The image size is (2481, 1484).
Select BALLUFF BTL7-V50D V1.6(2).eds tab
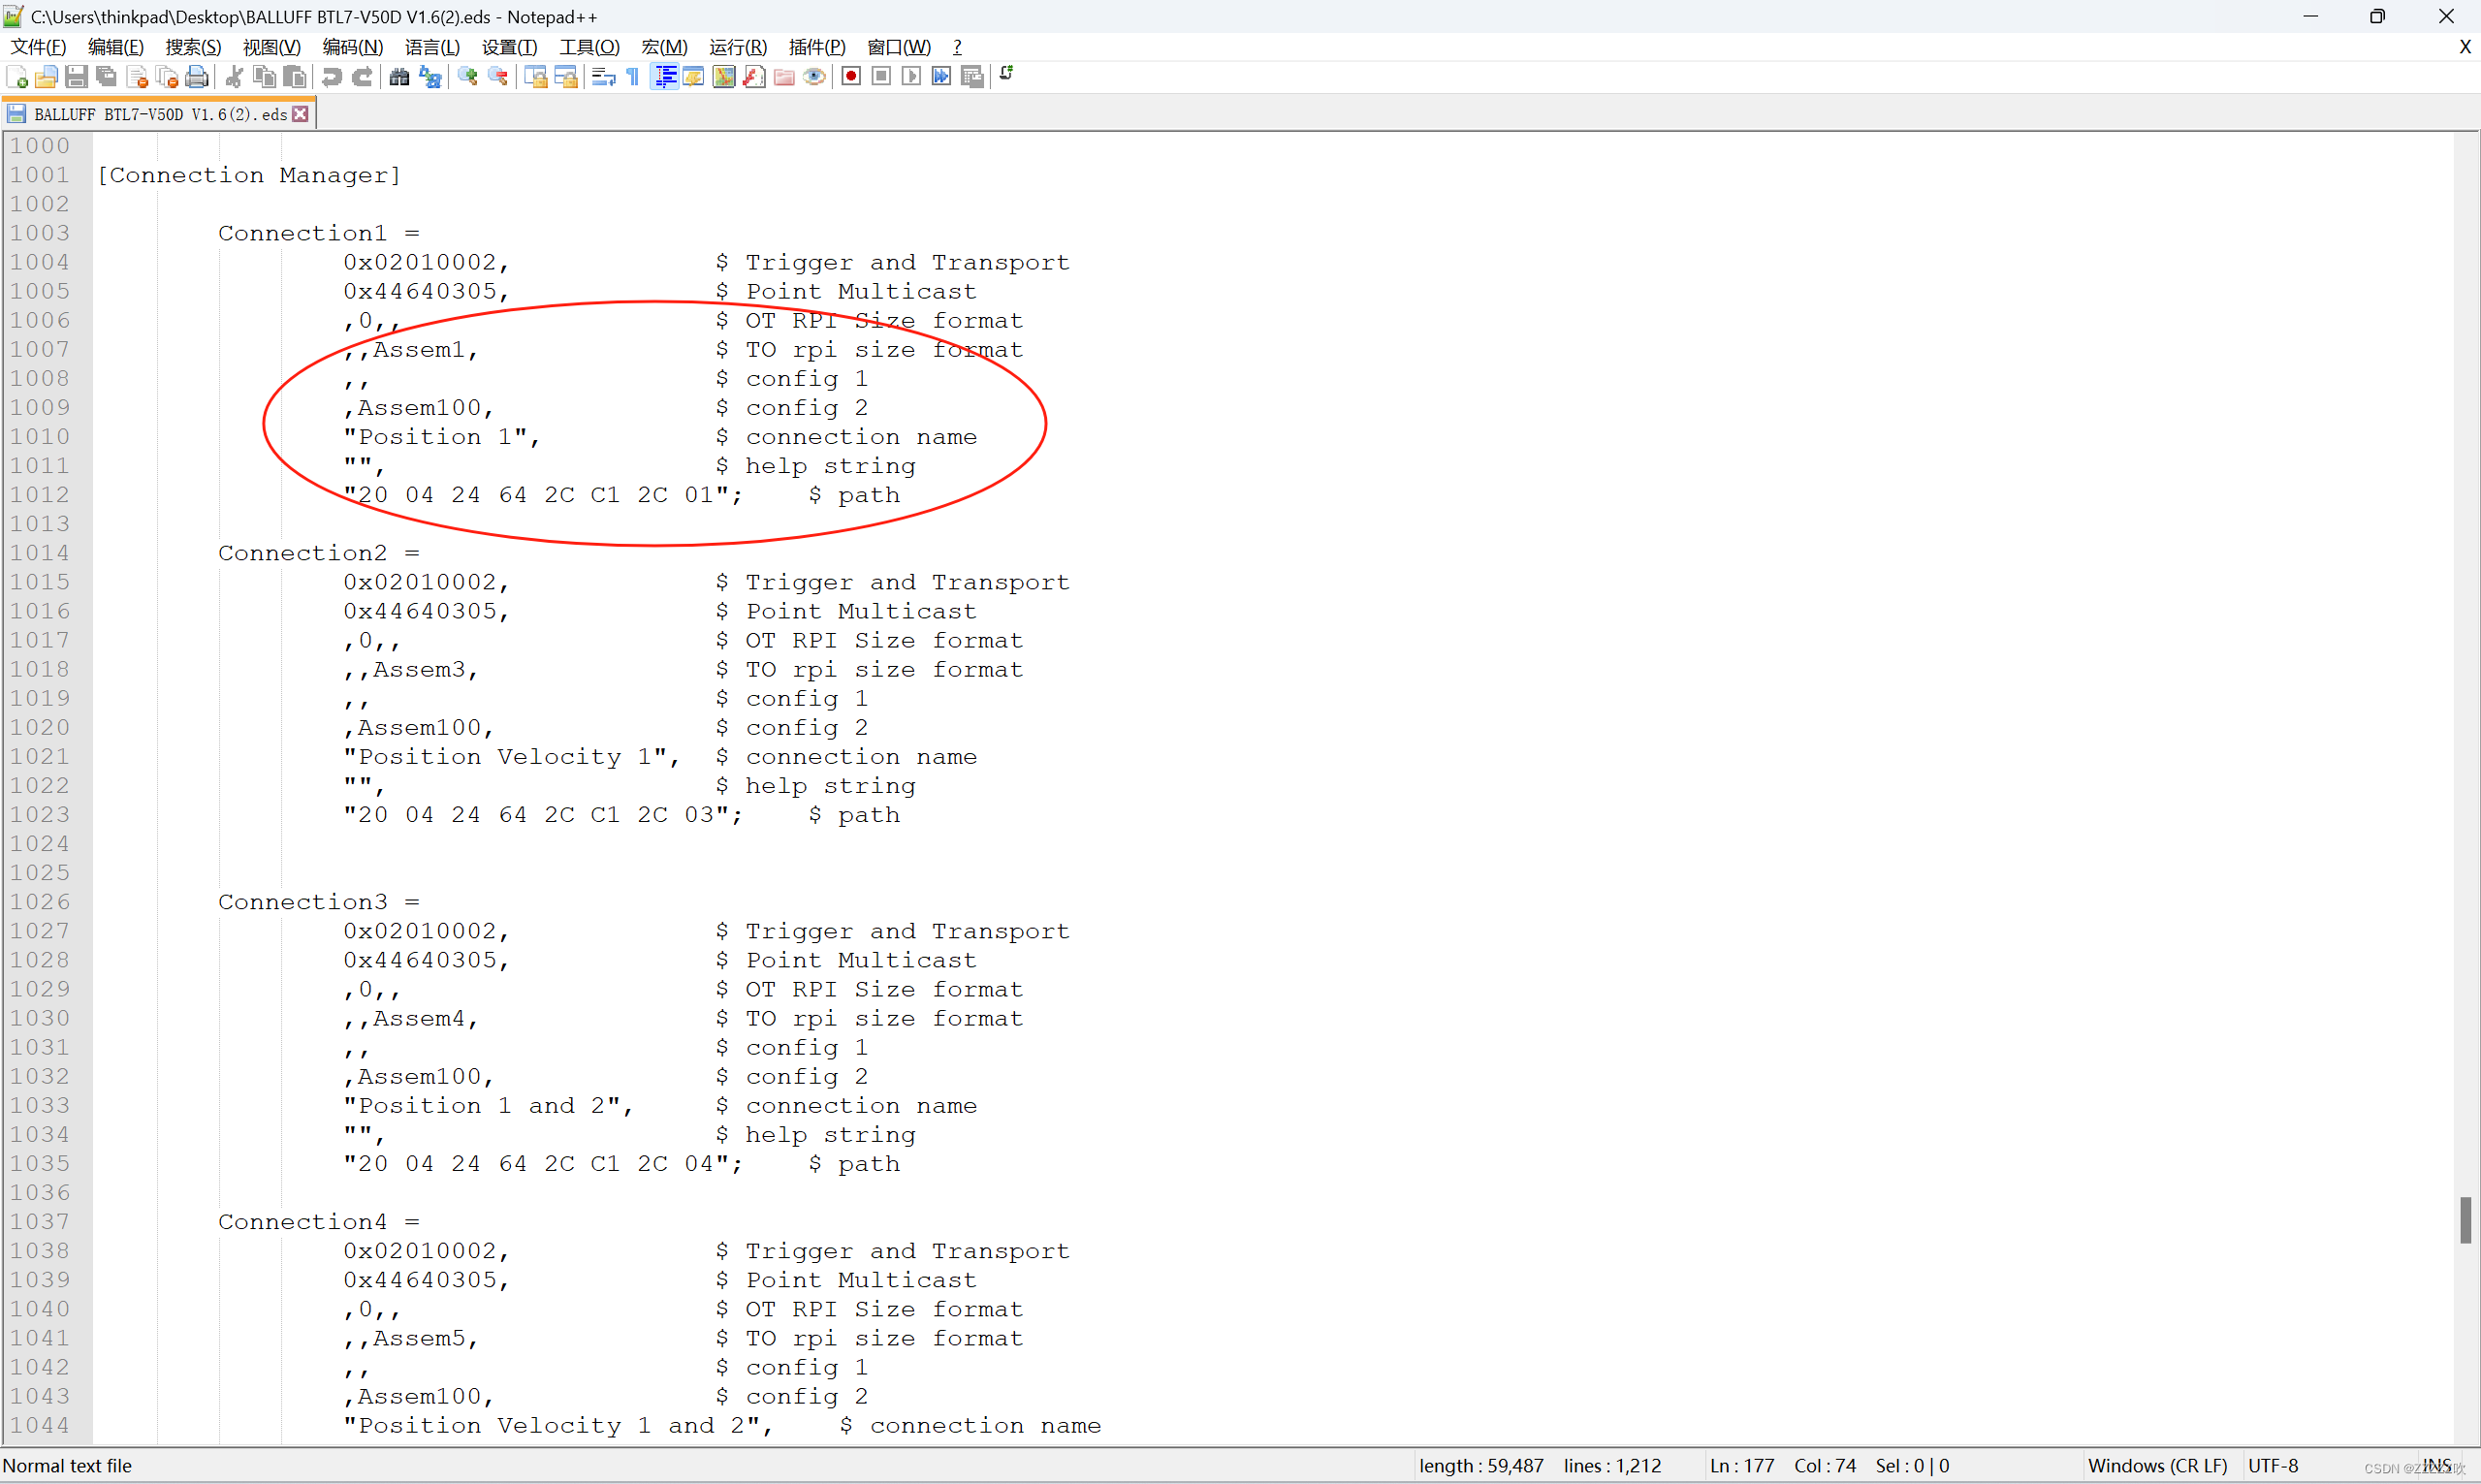click(160, 114)
